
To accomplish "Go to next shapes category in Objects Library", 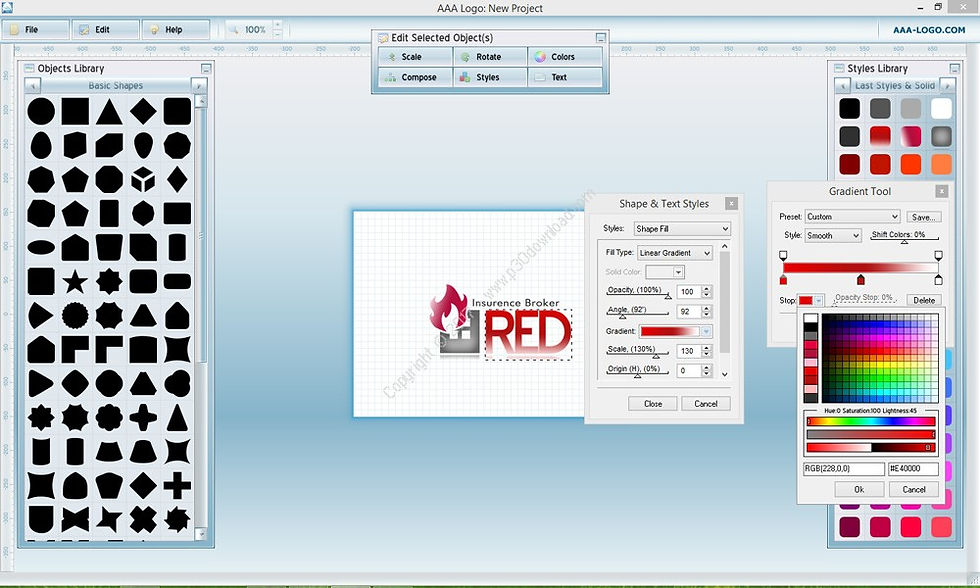I will [x=198, y=86].
